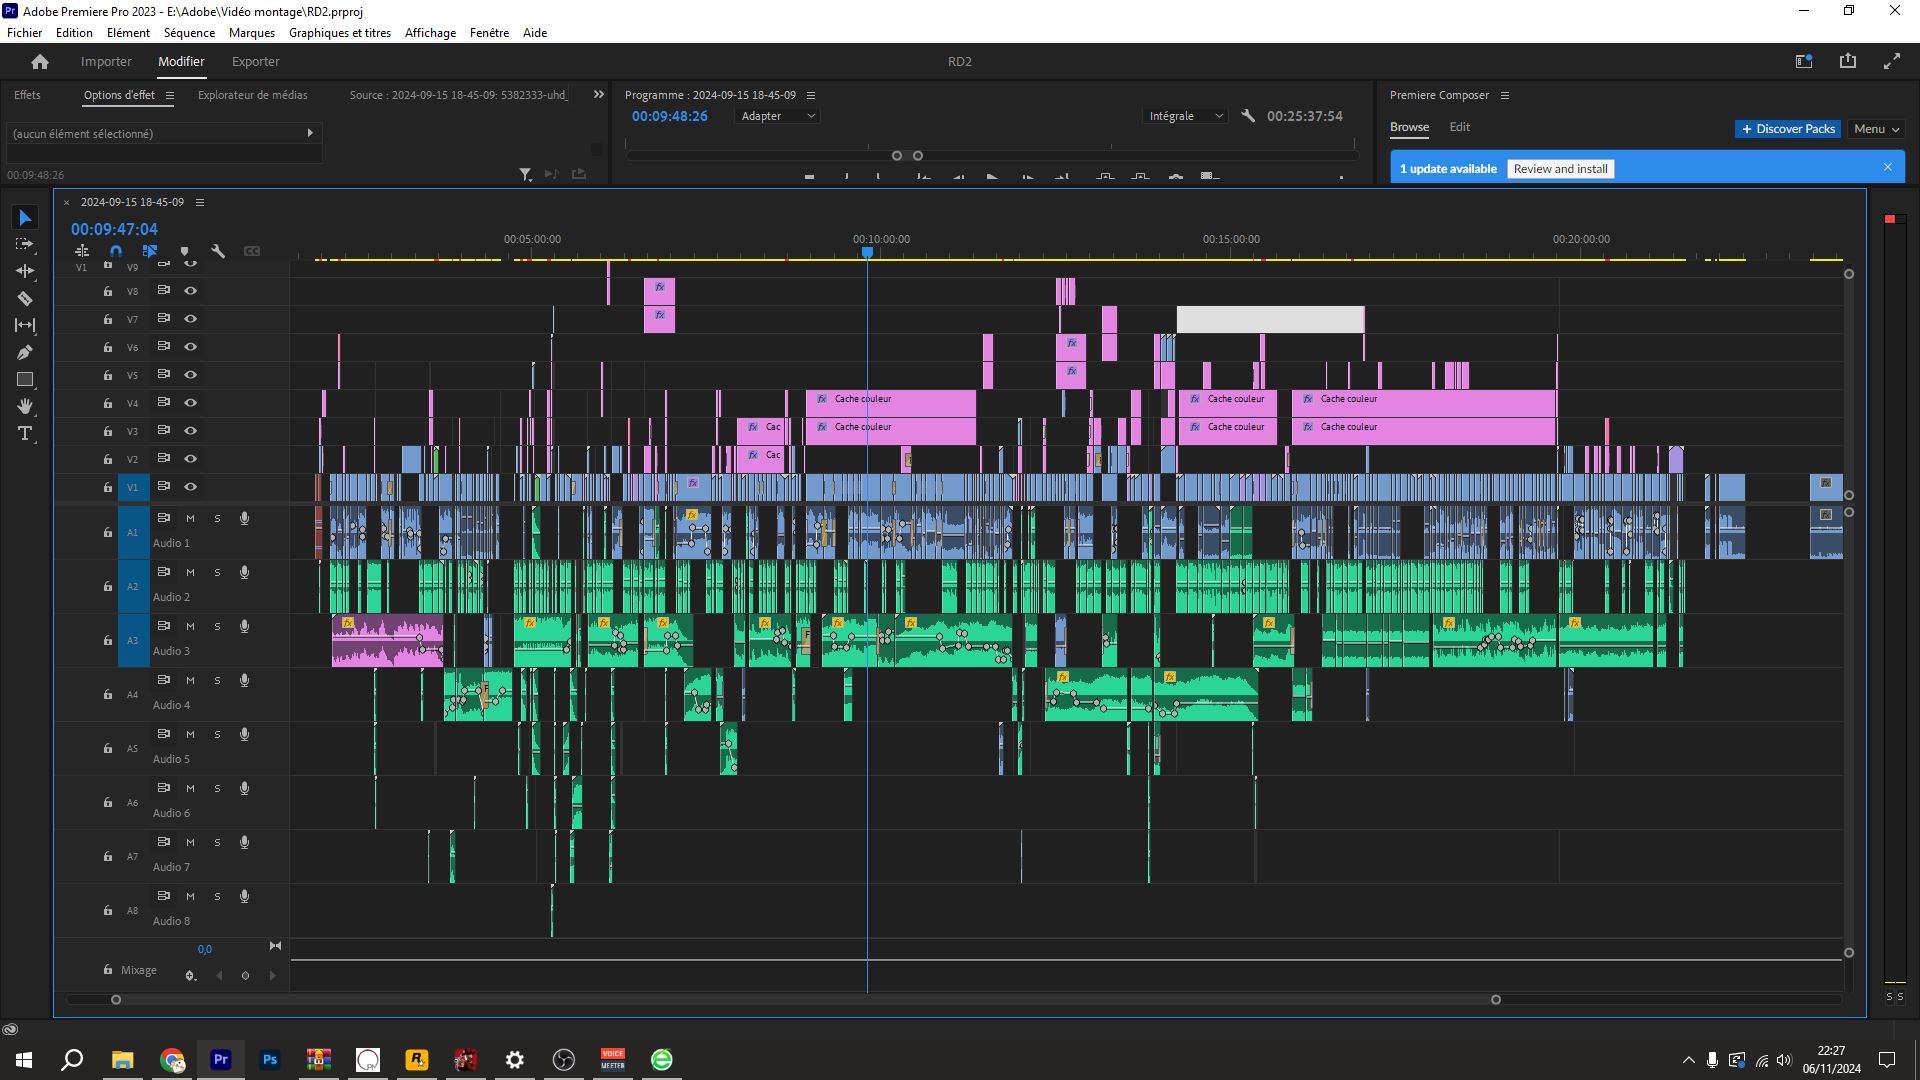Unlock track V4 lock icon

coord(108,403)
